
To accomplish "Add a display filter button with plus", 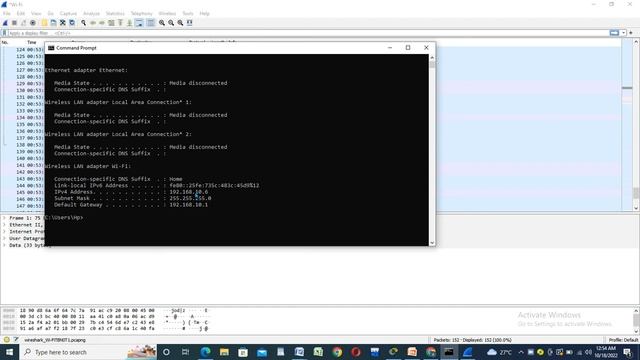I will 631,33.
